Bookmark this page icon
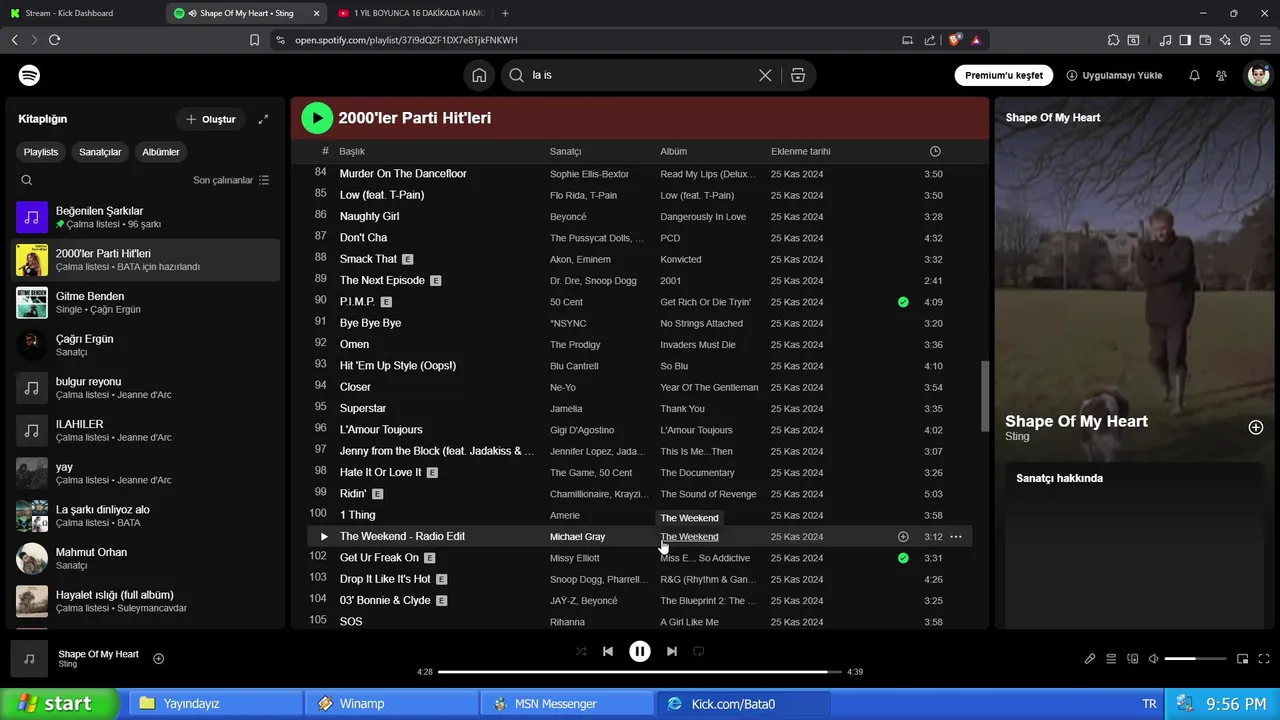Screen dimensions: 1280x720 click(254, 40)
